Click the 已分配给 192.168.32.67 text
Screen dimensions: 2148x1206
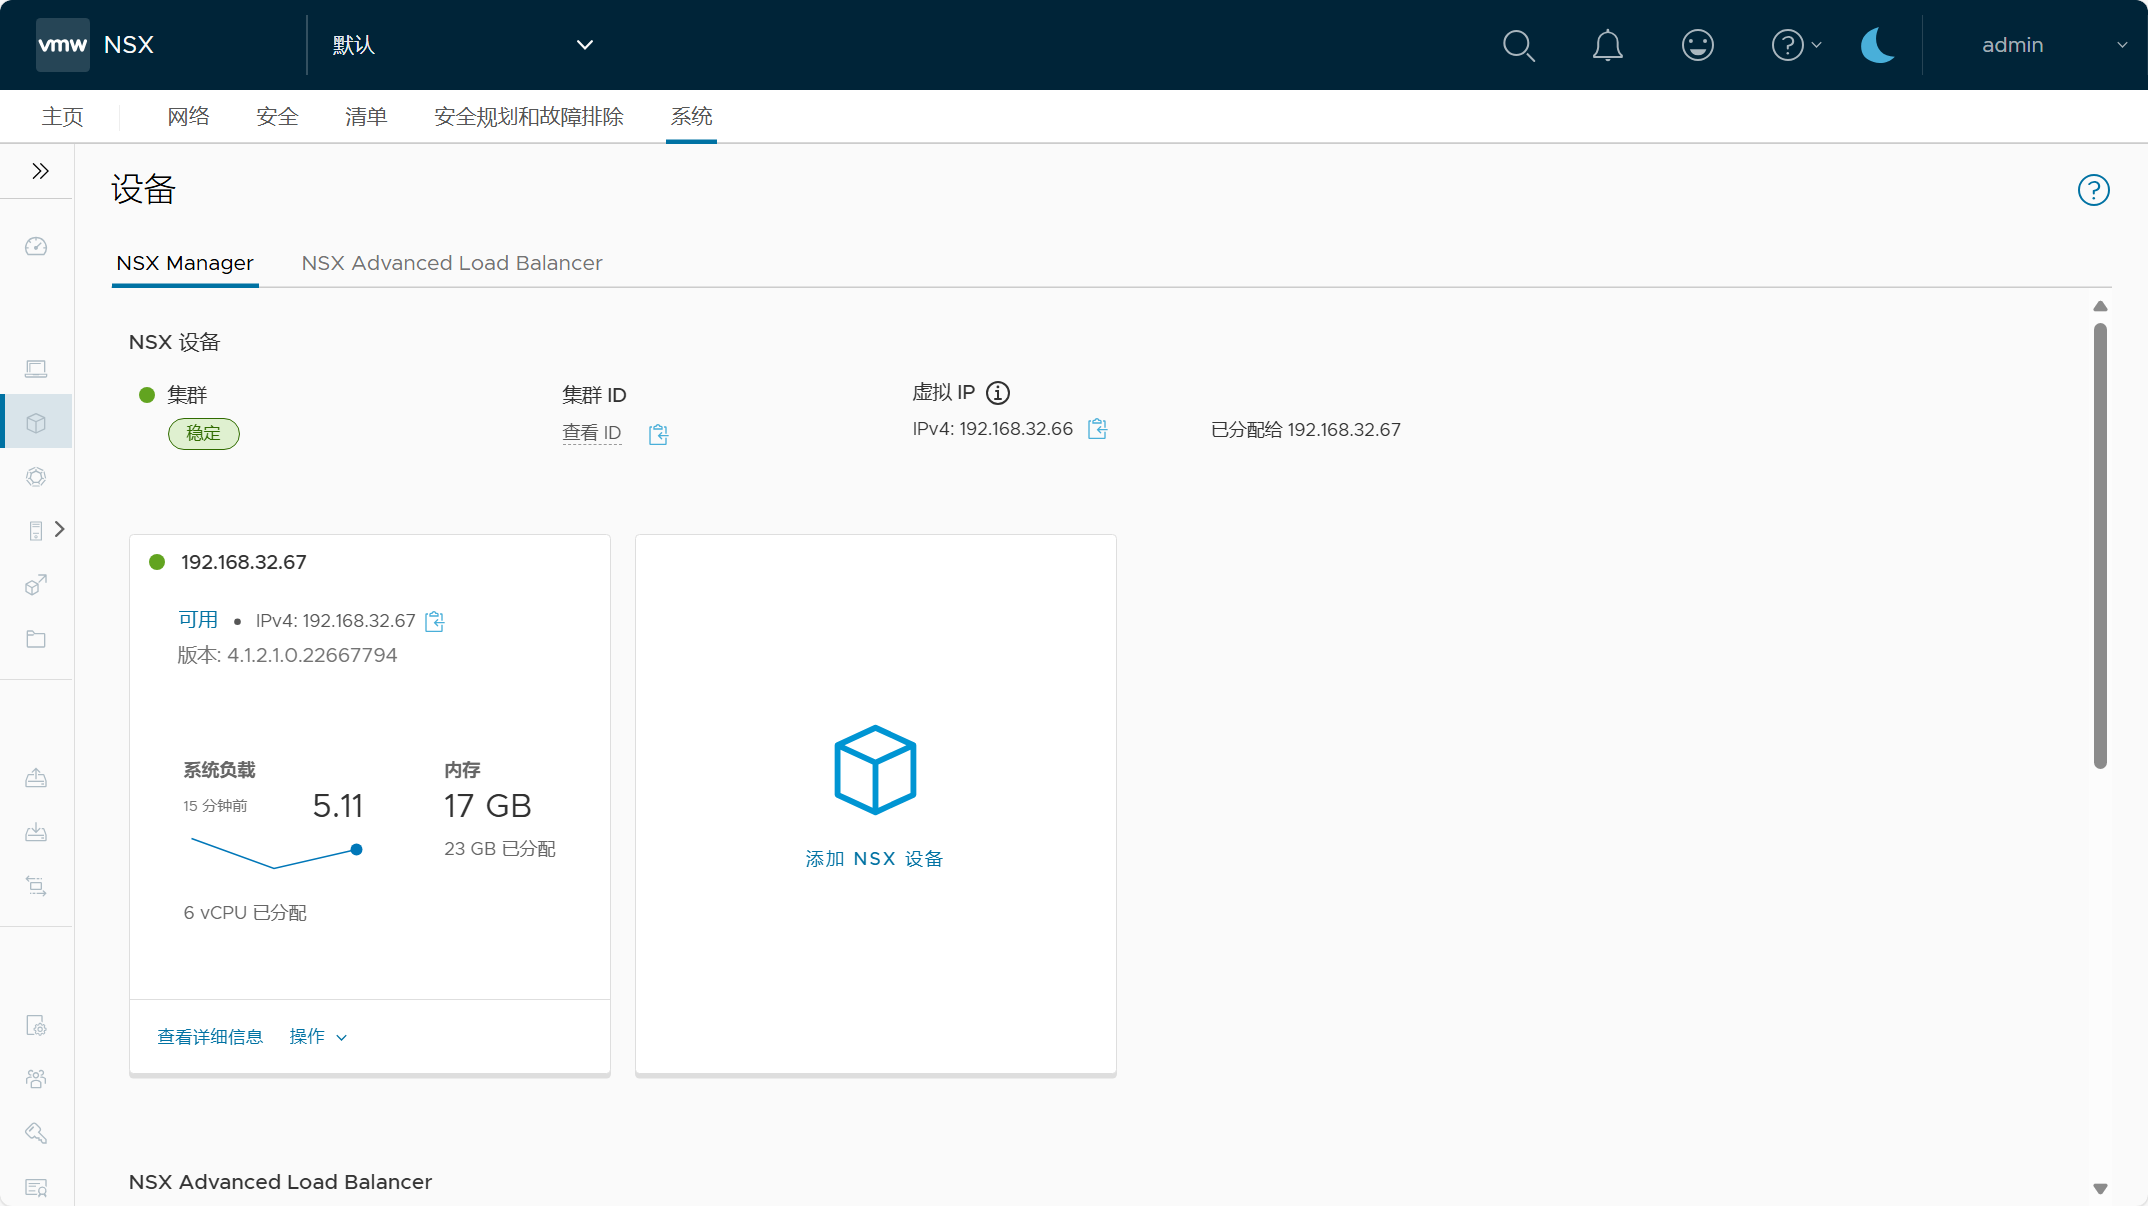(1305, 430)
